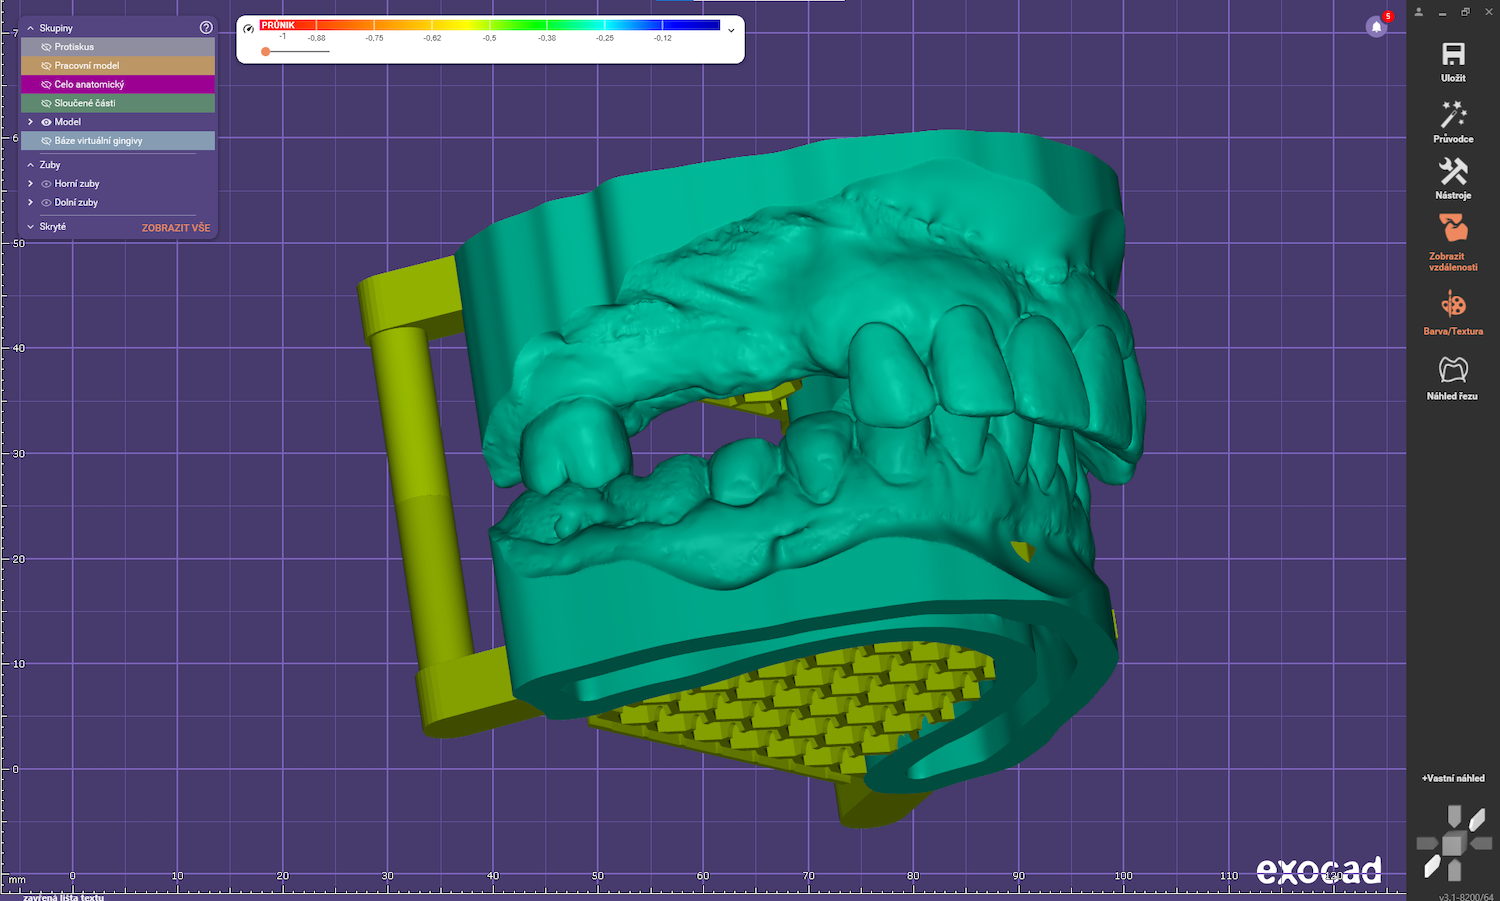The image size is (1500, 901).
Task: Open Náhled řezu section view
Action: coord(1453,371)
